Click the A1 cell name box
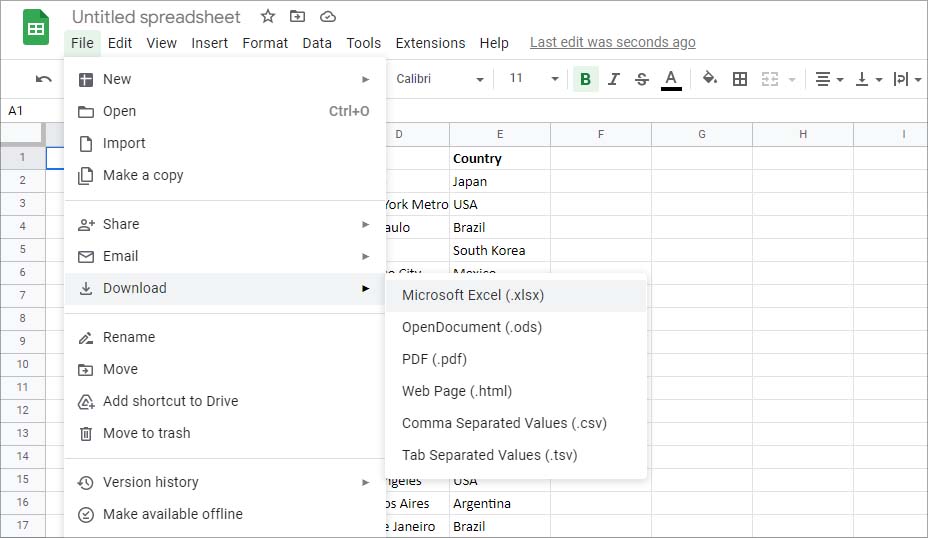 pyautogui.click(x=20, y=111)
